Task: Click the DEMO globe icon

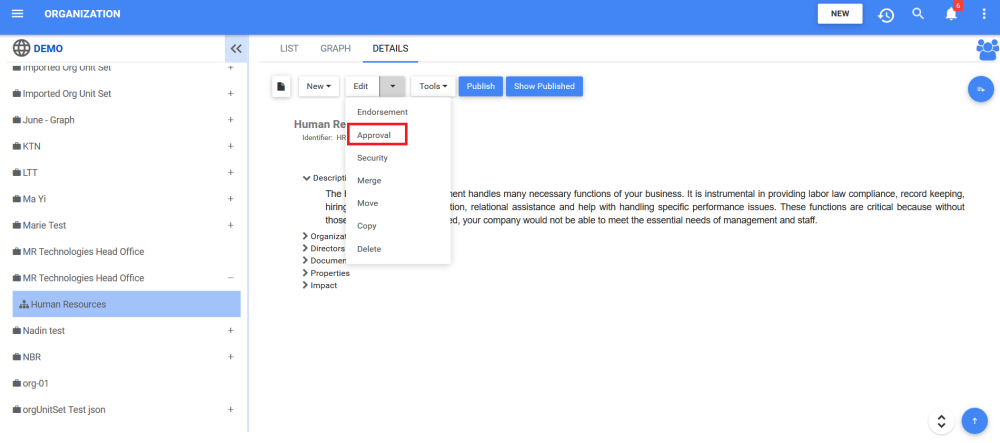Action: (21, 48)
